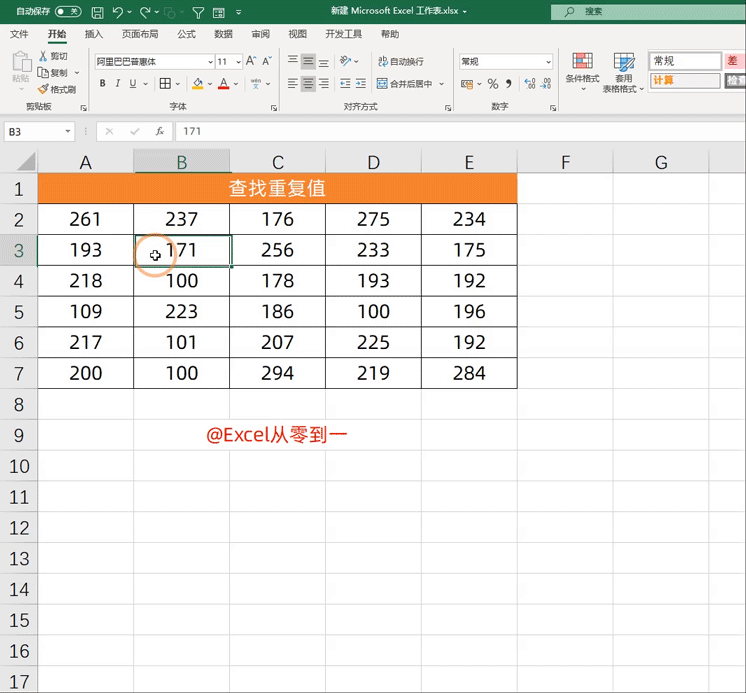The height and width of the screenshot is (693, 746).
Task: Click the Top Align icon
Action: [293, 61]
